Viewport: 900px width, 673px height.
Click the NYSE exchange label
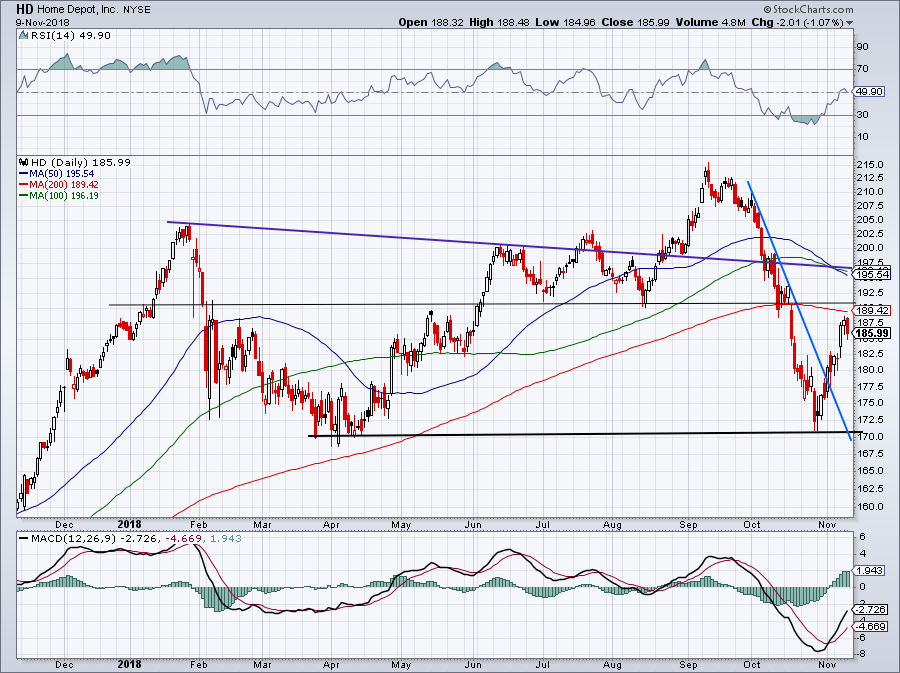coord(137,10)
